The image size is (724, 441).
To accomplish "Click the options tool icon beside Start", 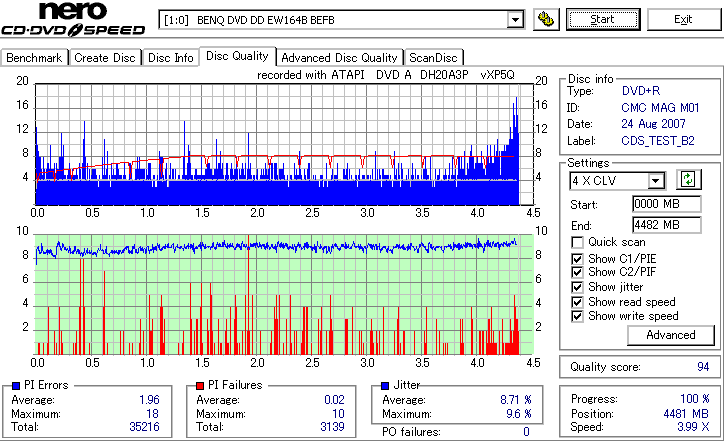I will (546, 19).
